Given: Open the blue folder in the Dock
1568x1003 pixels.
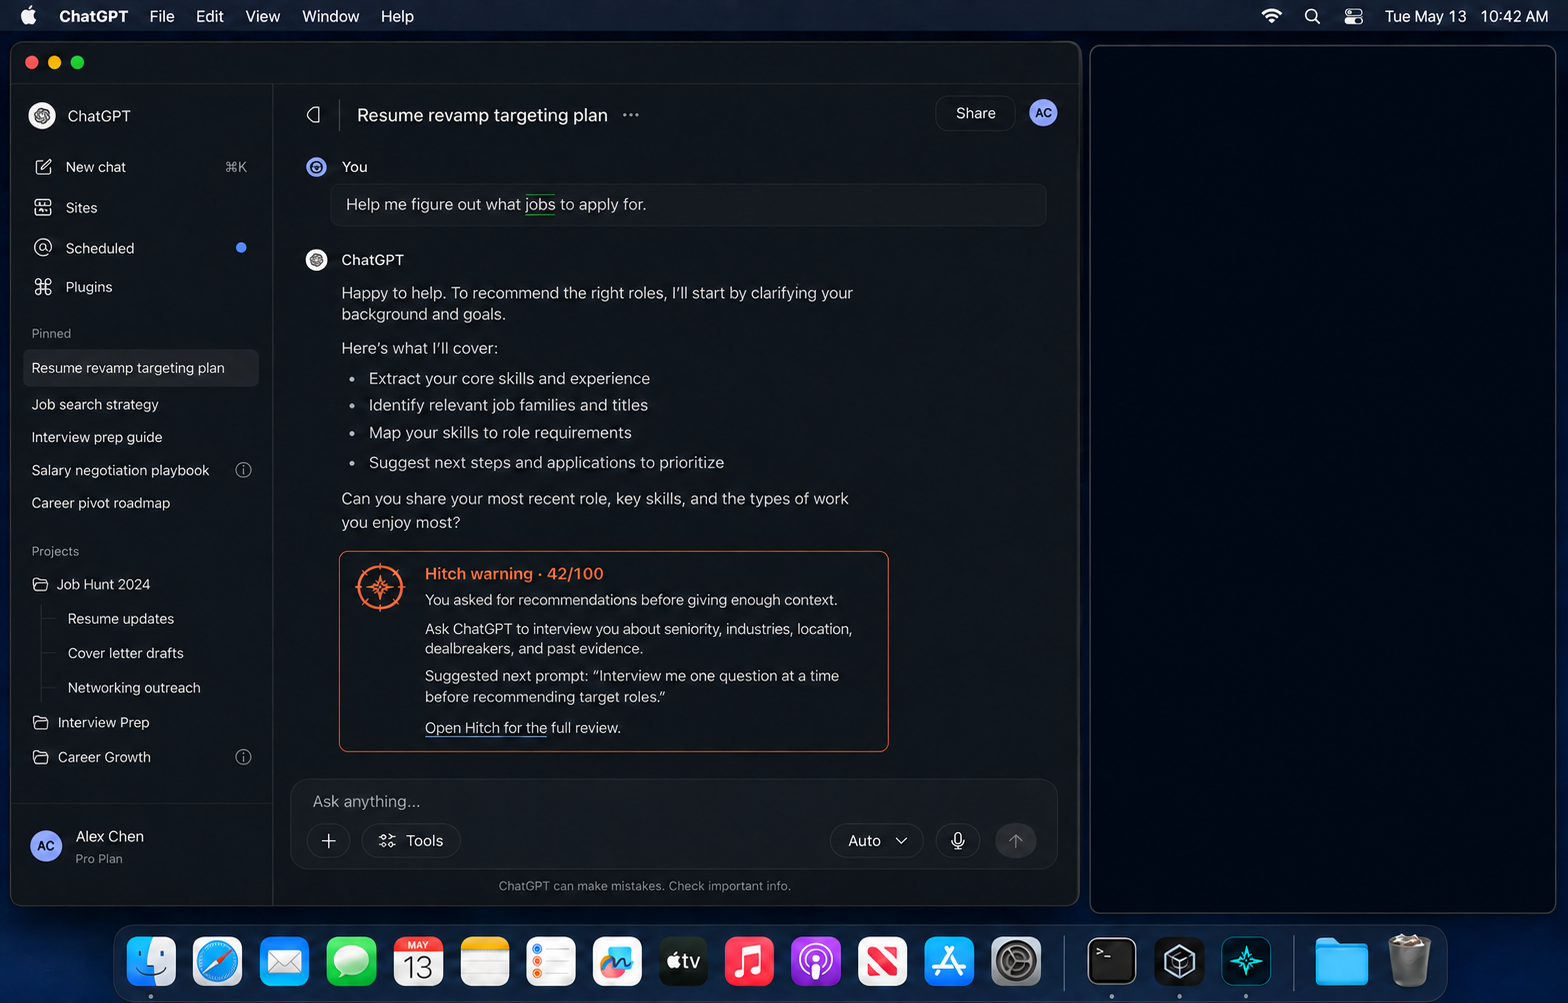Looking at the screenshot, I should (1341, 962).
